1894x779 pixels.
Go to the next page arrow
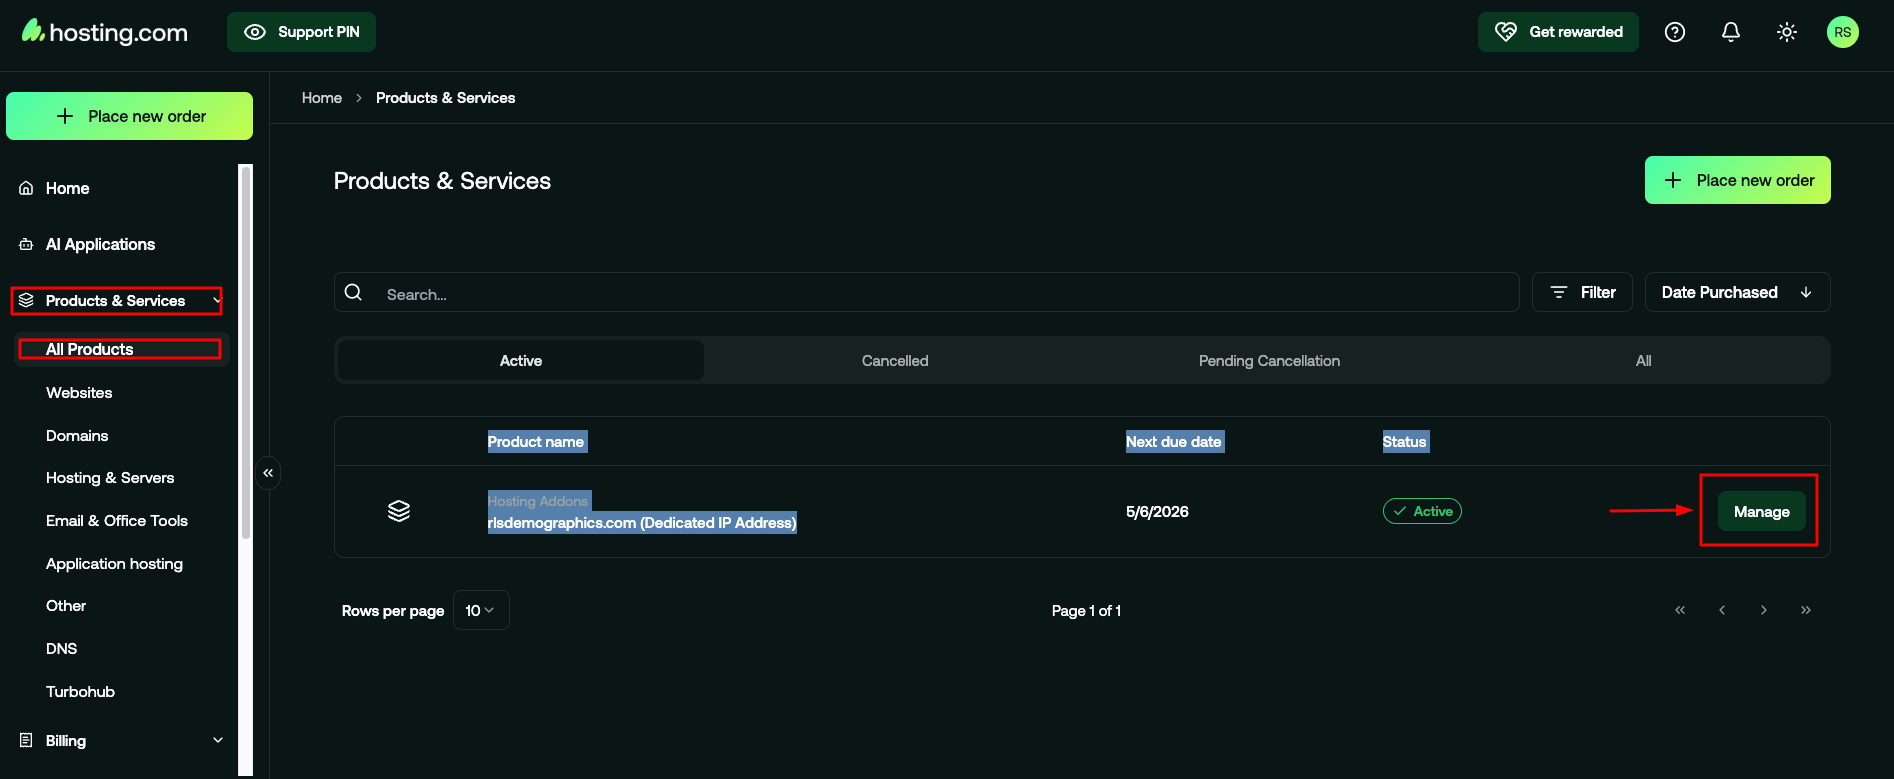click(1764, 610)
